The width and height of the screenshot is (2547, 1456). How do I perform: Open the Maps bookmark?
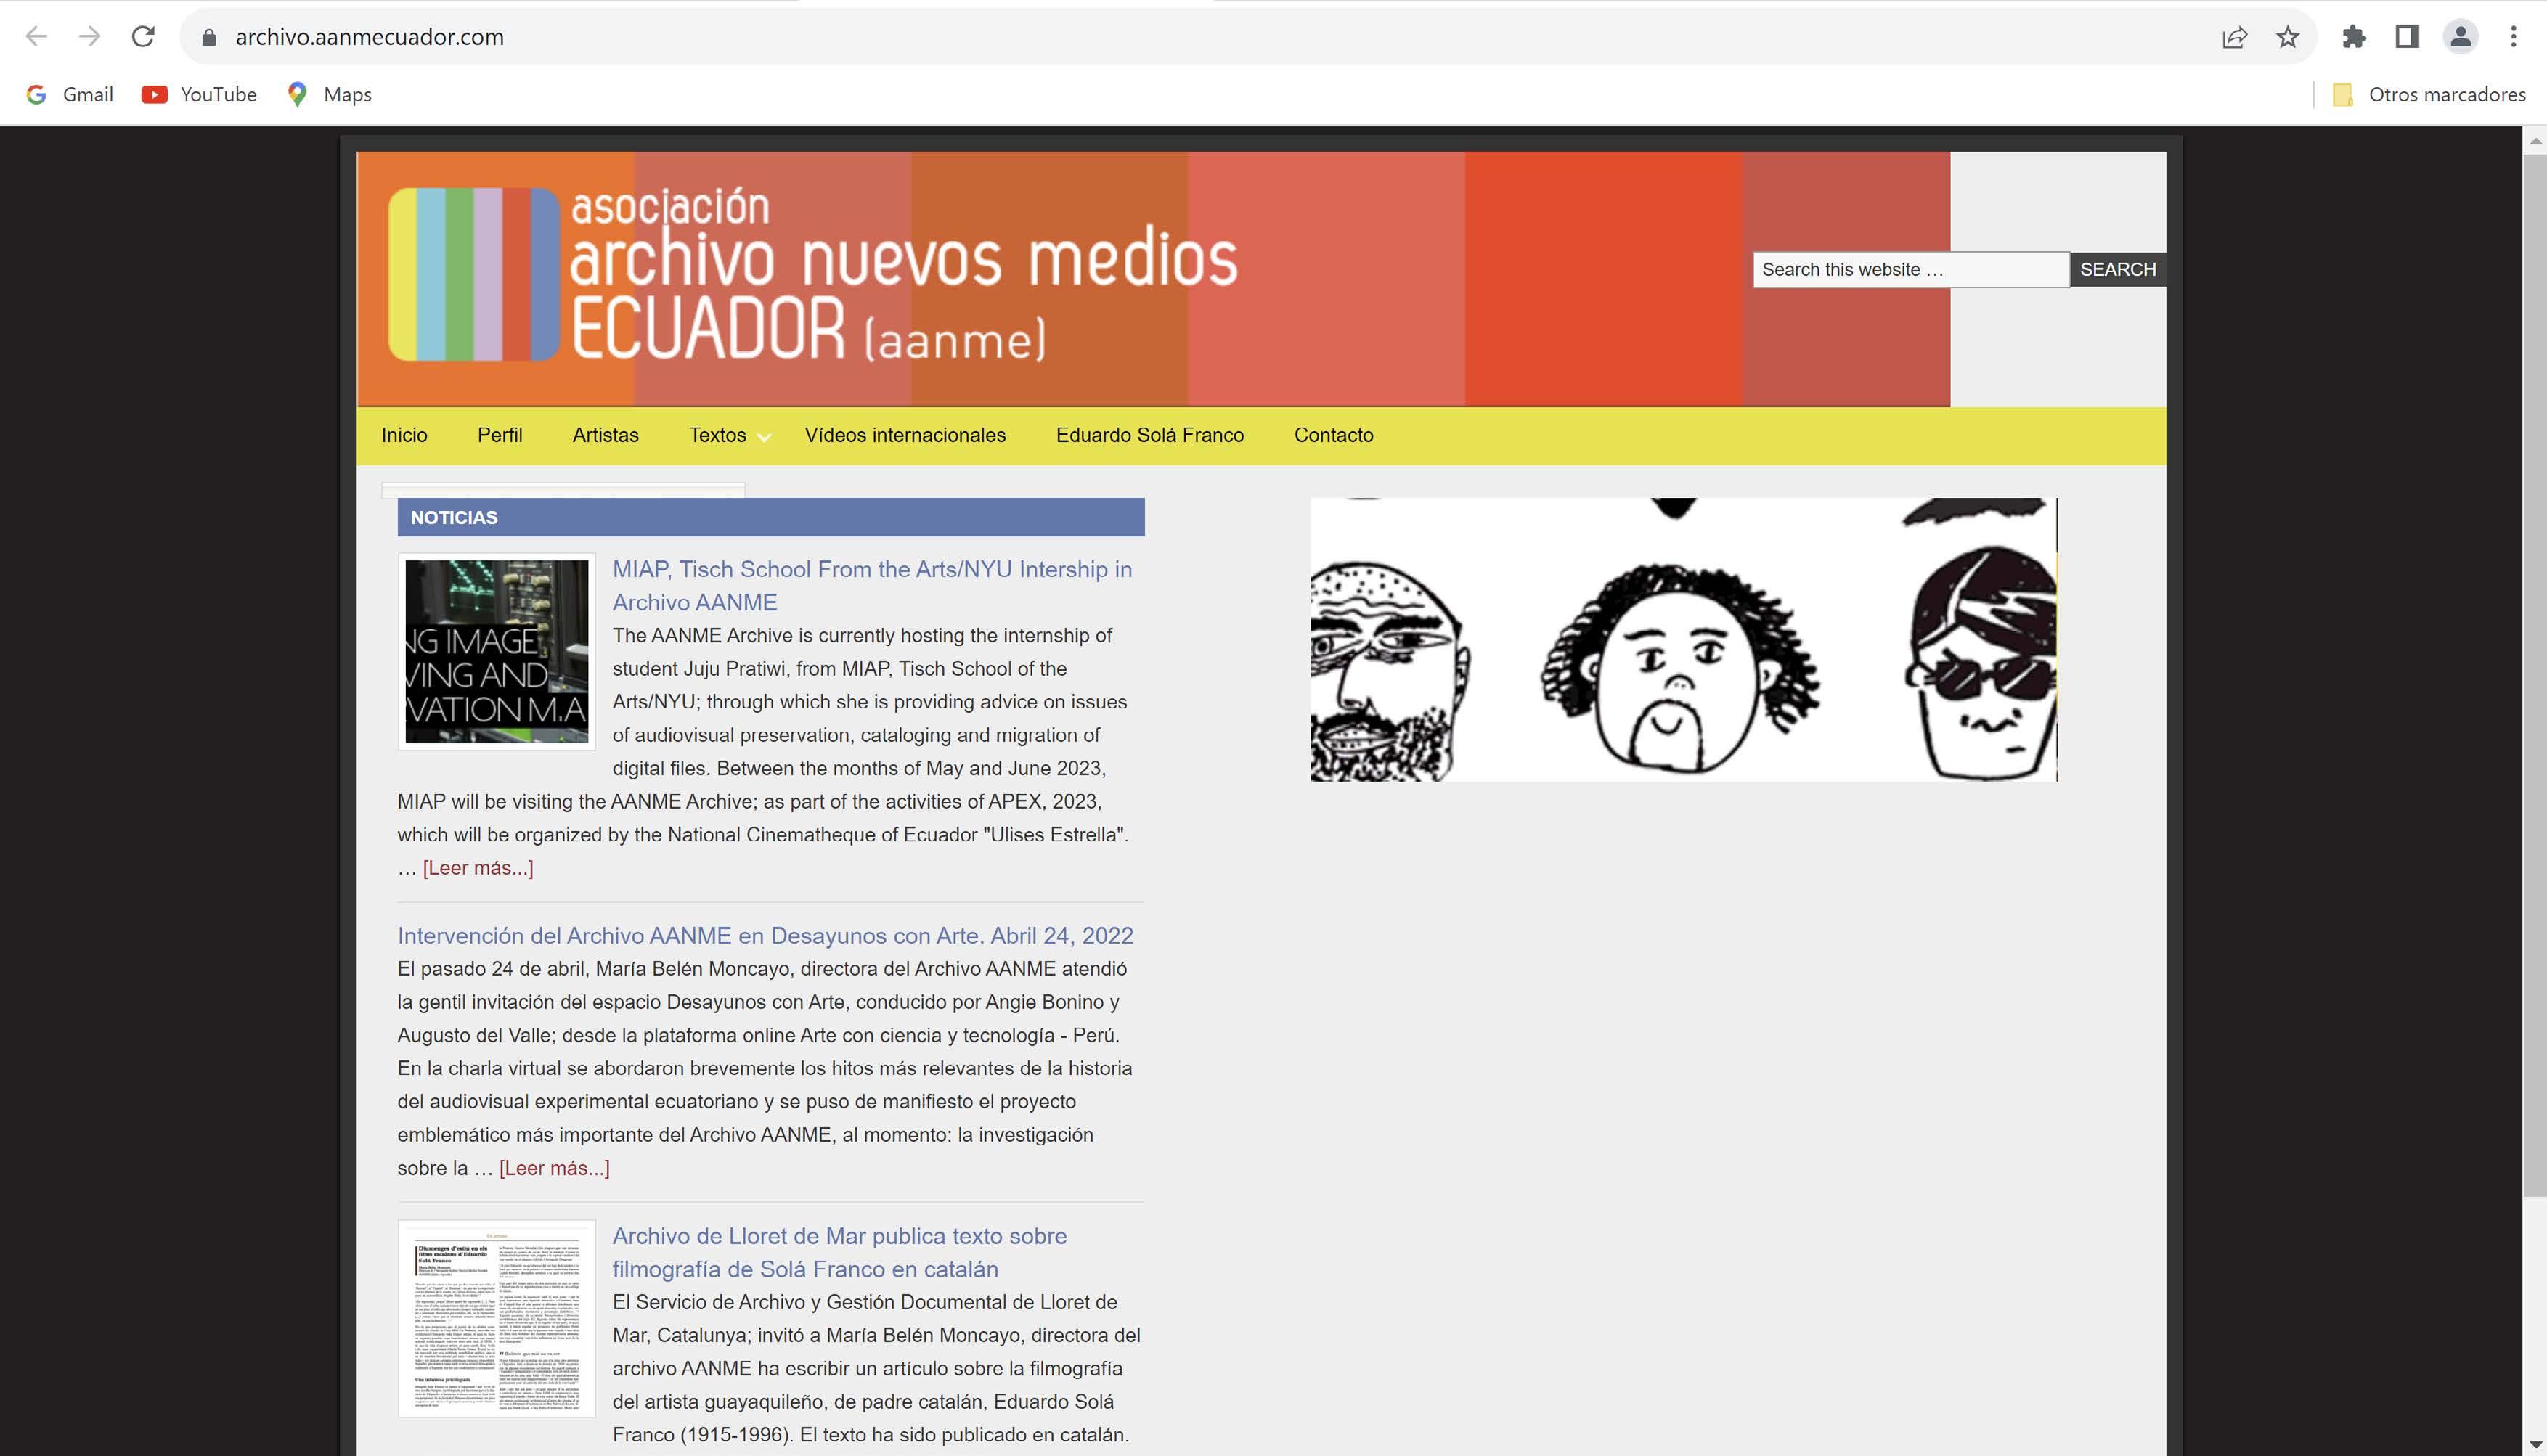point(329,94)
